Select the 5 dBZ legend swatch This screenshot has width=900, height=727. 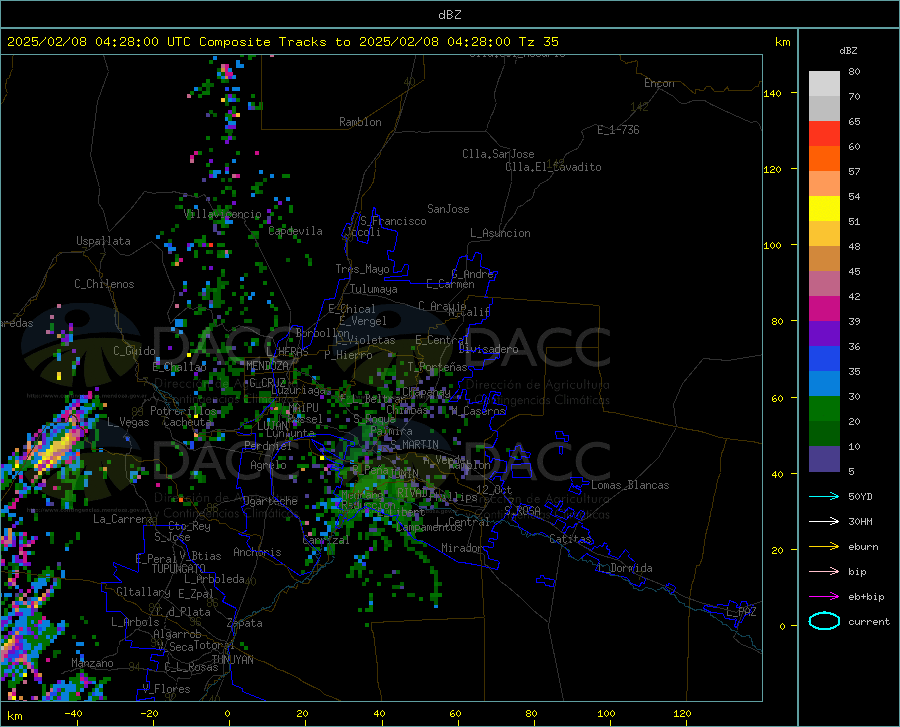pyautogui.click(x=824, y=458)
